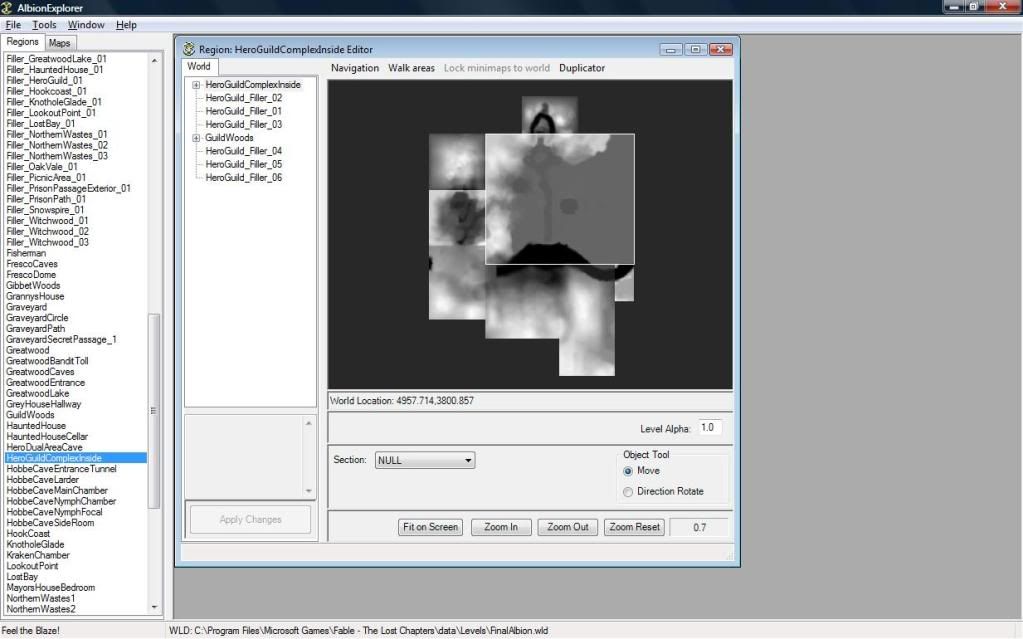1023x639 pixels.
Task: Open the Walk areas menu item
Action: pos(411,68)
